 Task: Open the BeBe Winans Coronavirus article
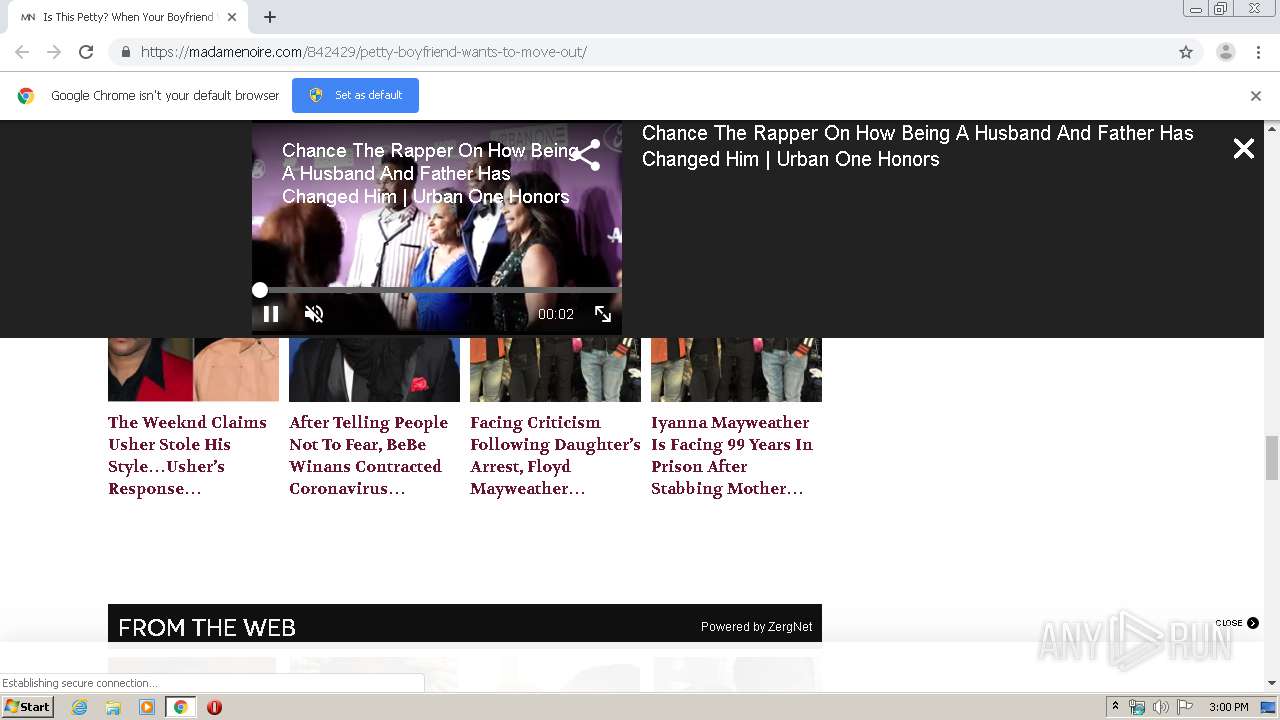pos(368,455)
